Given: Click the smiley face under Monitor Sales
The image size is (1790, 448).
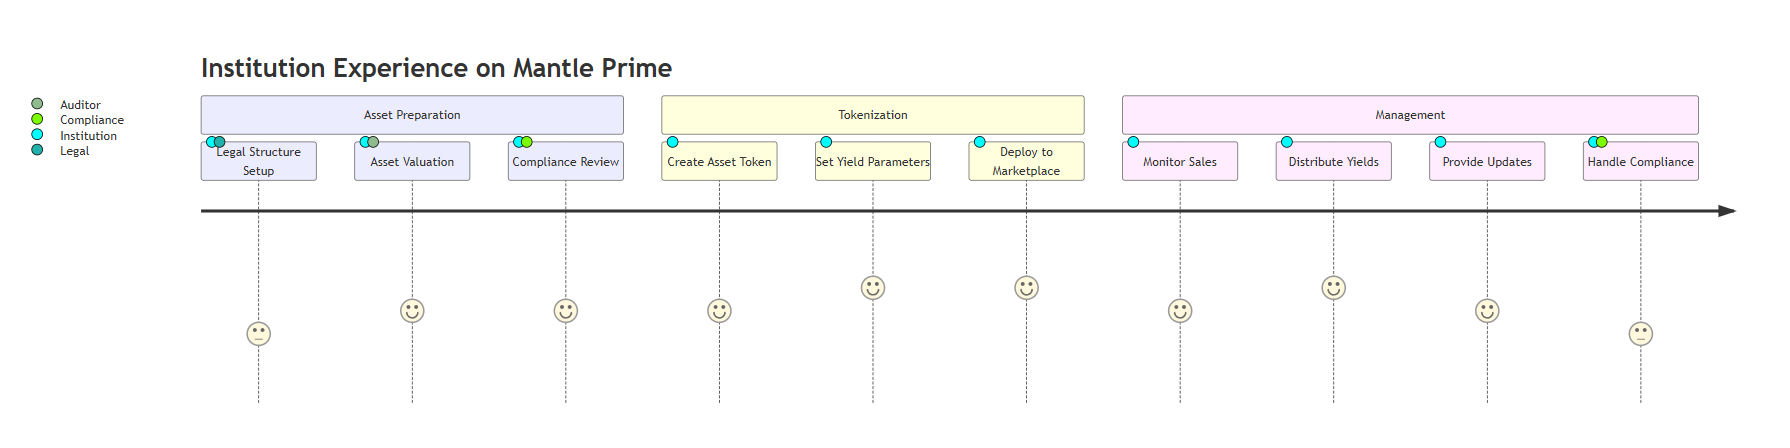Looking at the screenshot, I should pos(1180,311).
